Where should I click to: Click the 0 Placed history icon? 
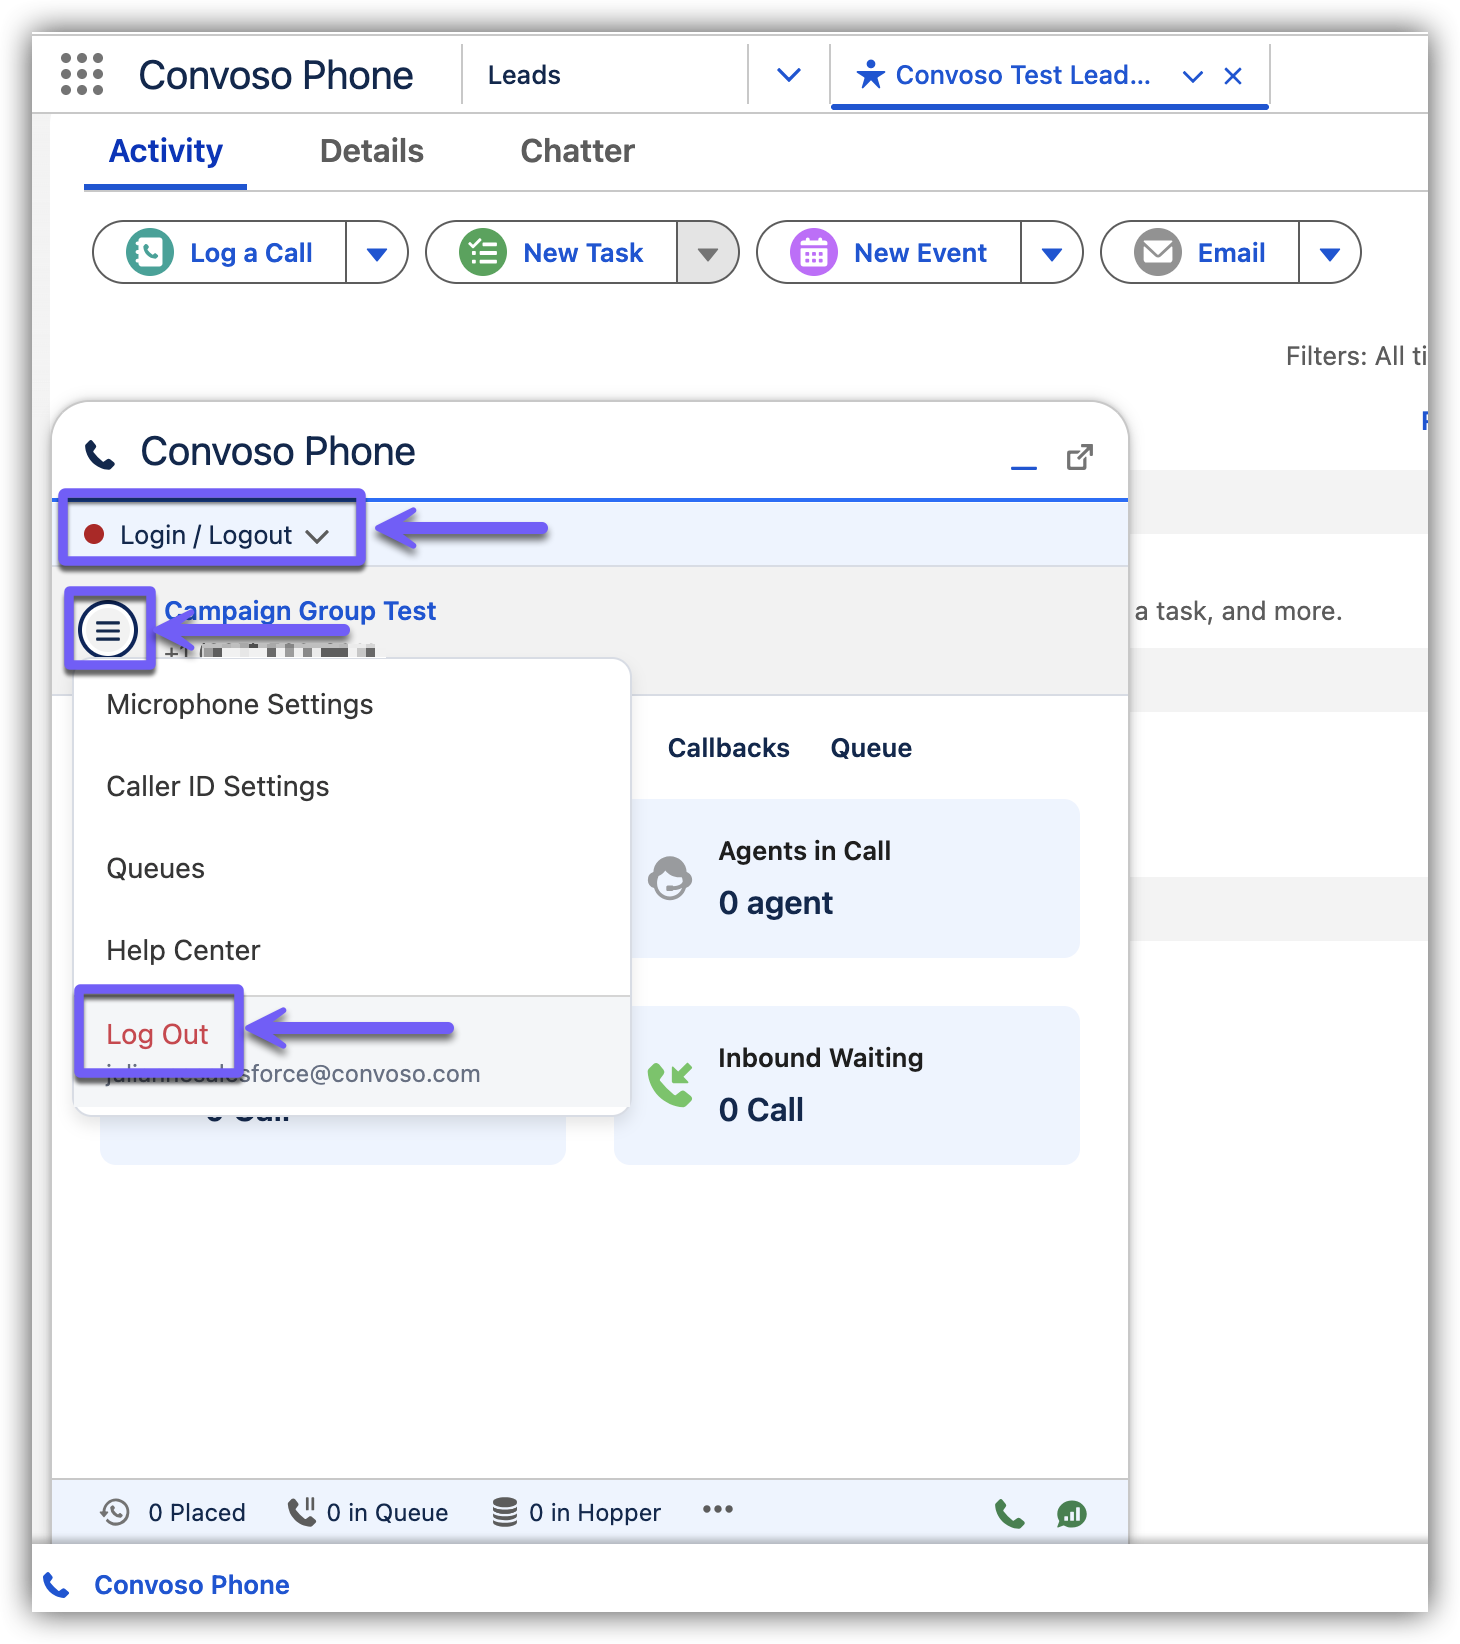(x=115, y=1512)
